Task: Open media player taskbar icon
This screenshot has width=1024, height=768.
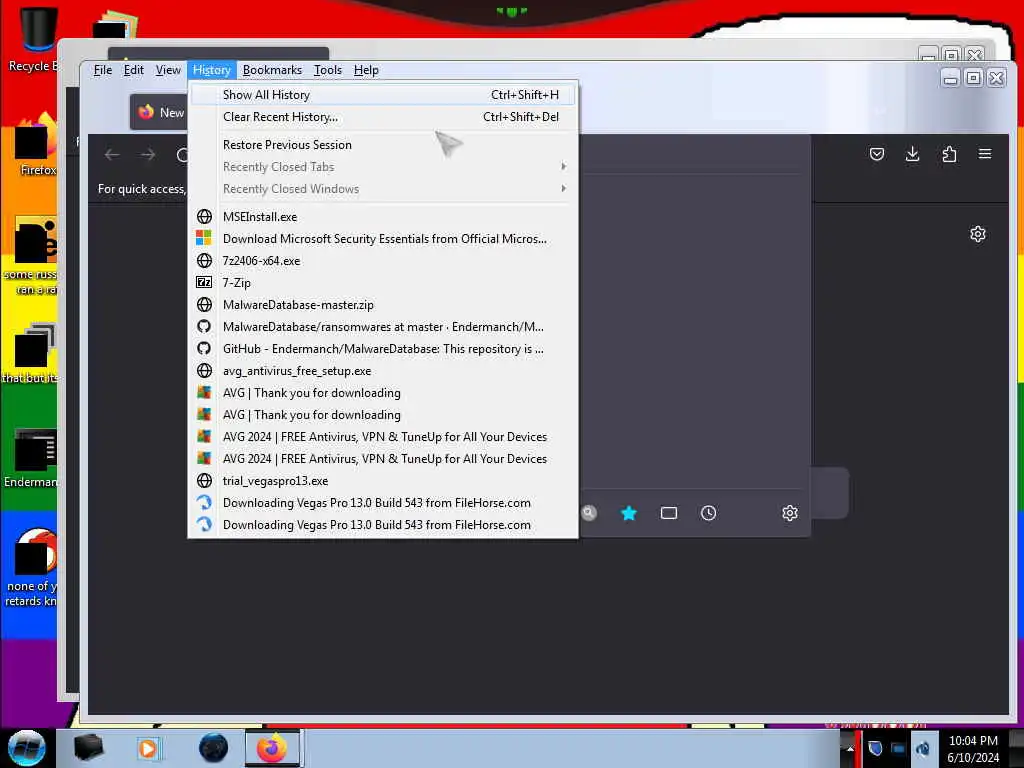Action: coord(148,748)
